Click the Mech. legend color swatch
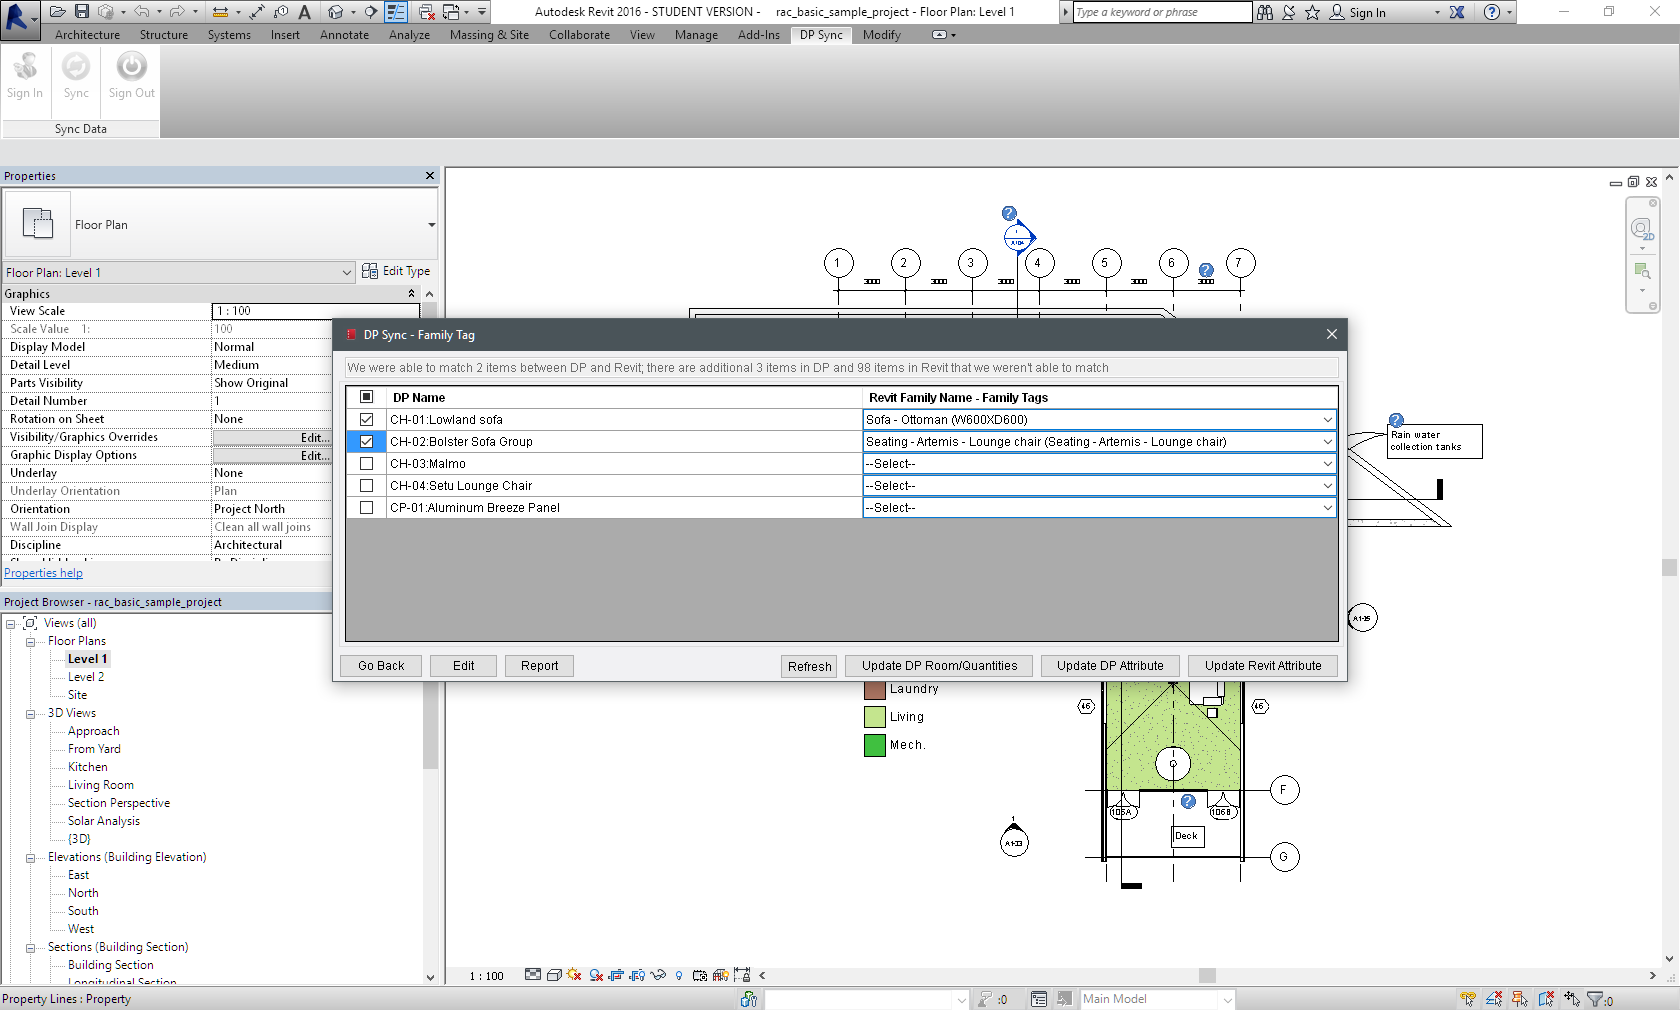This screenshot has height=1010, width=1680. [875, 745]
